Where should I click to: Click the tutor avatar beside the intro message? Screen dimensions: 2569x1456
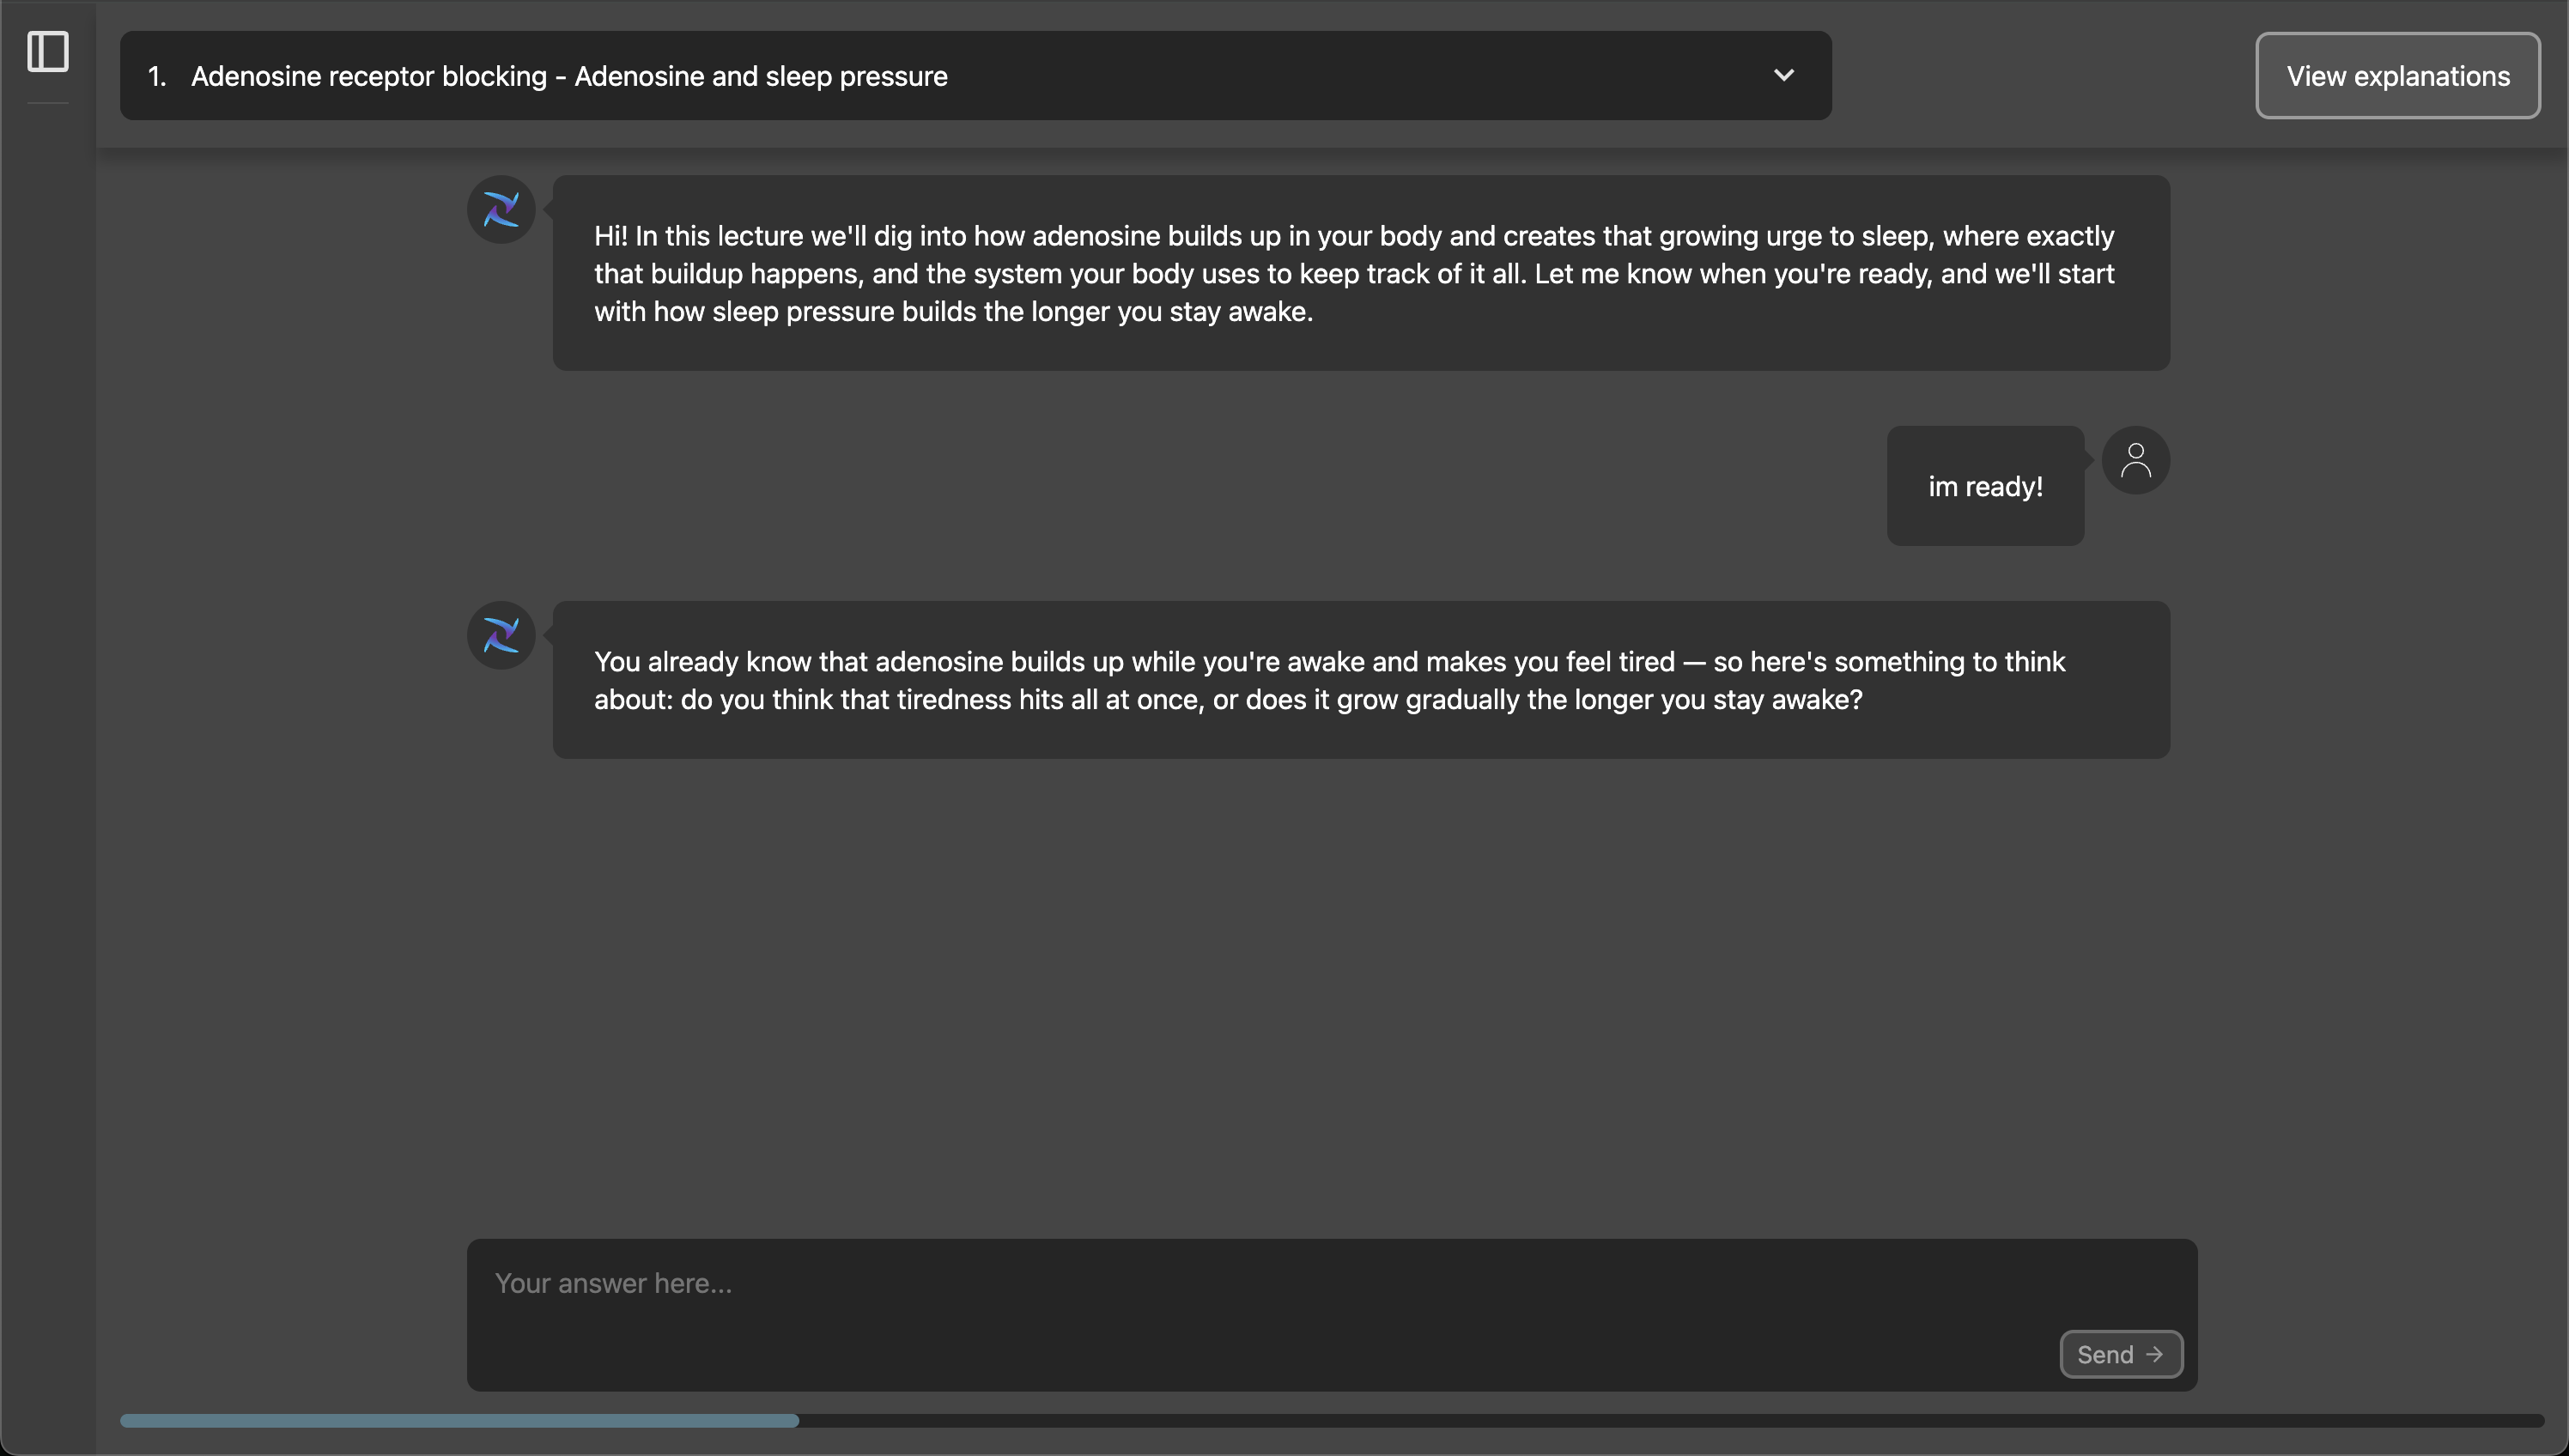click(x=501, y=210)
